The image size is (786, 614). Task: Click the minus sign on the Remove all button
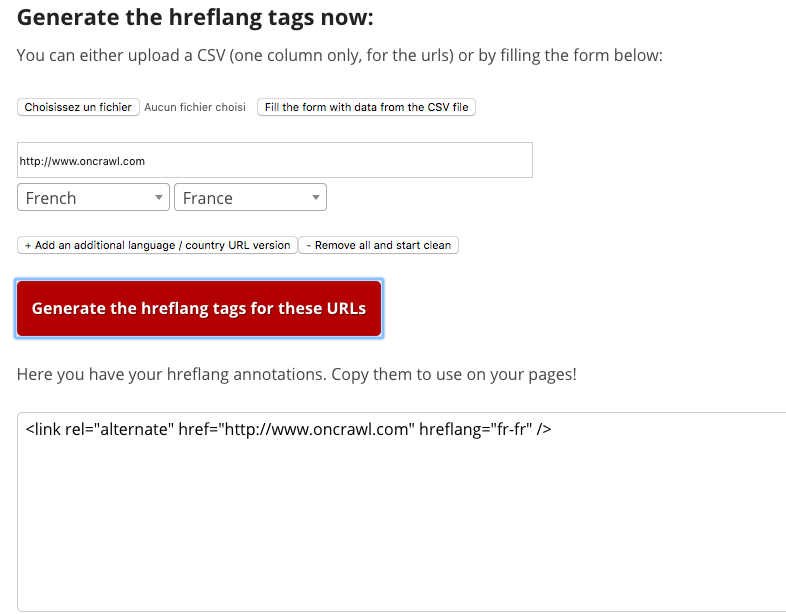click(x=308, y=246)
